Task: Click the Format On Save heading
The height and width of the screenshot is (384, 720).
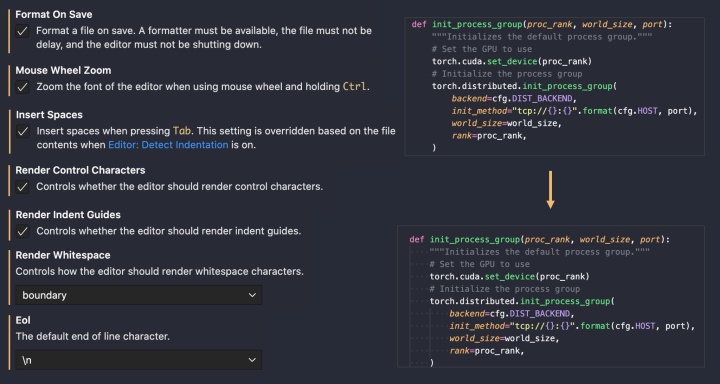Action: pyautogui.click(x=54, y=15)
